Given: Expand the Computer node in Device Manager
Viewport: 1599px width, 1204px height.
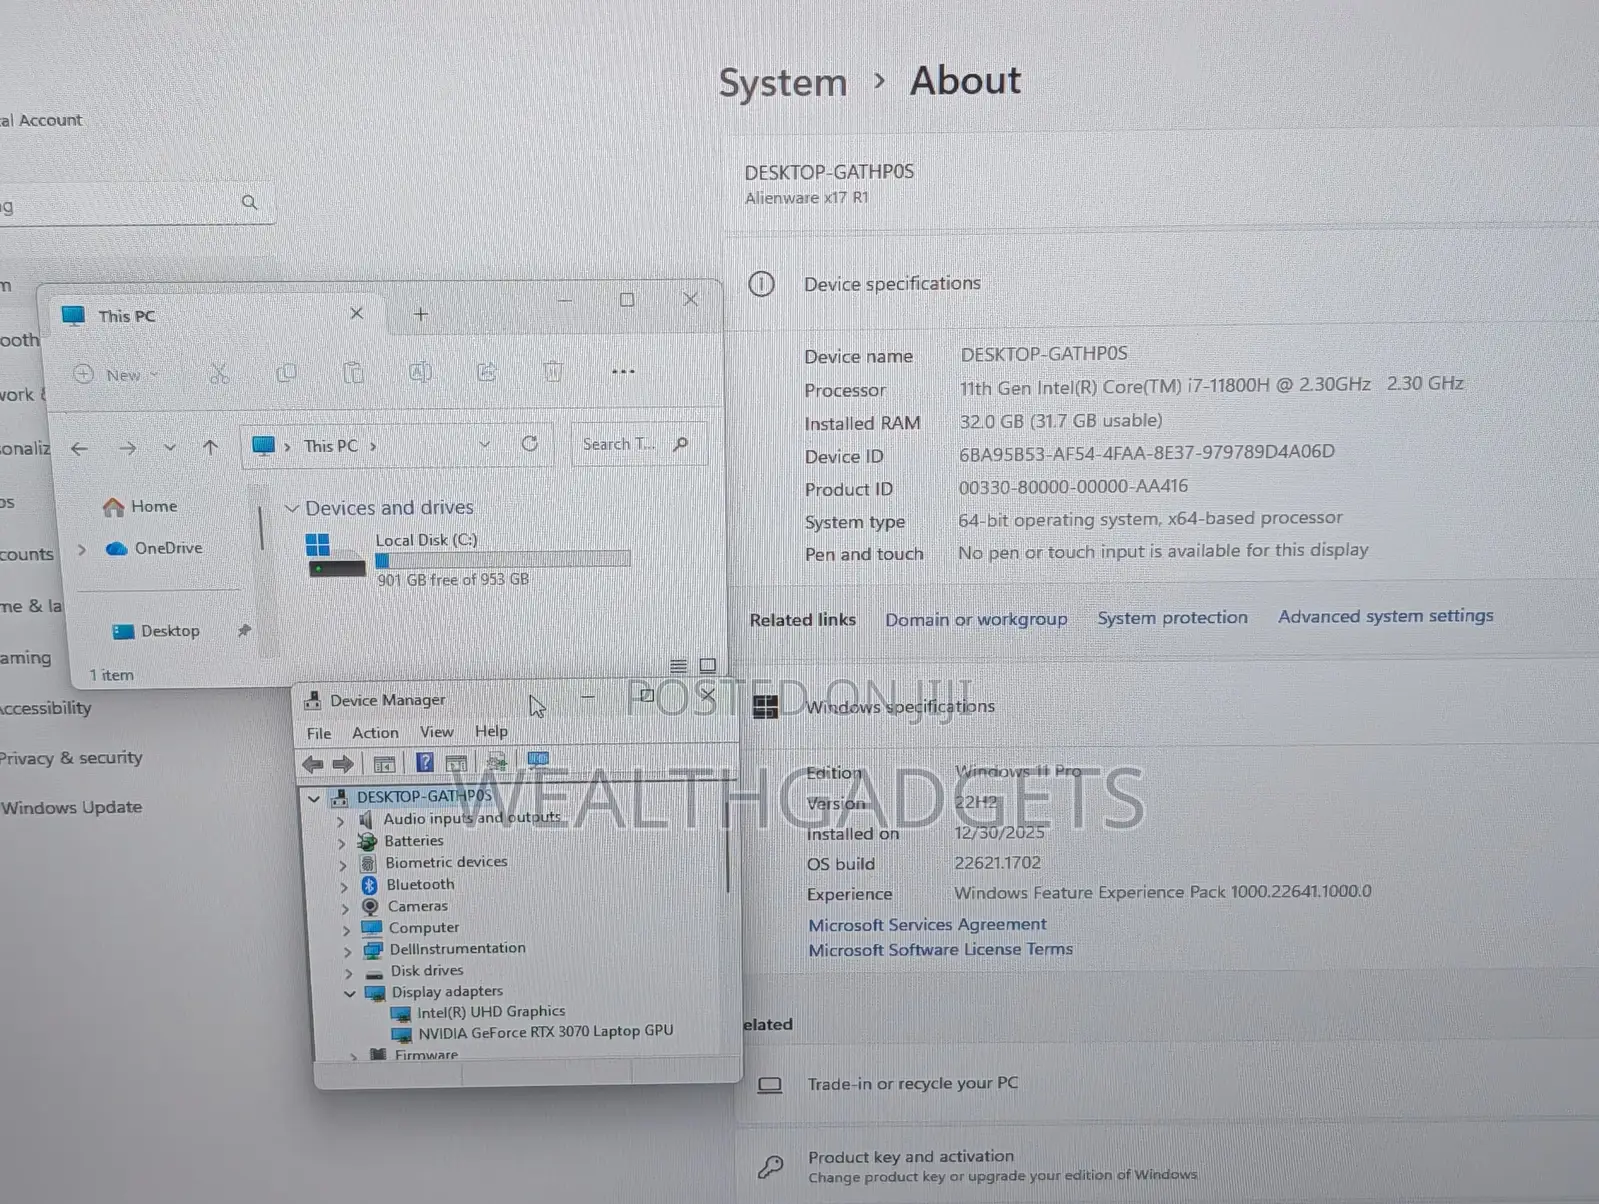Looking at the screenshot, I should click(346, 929).
